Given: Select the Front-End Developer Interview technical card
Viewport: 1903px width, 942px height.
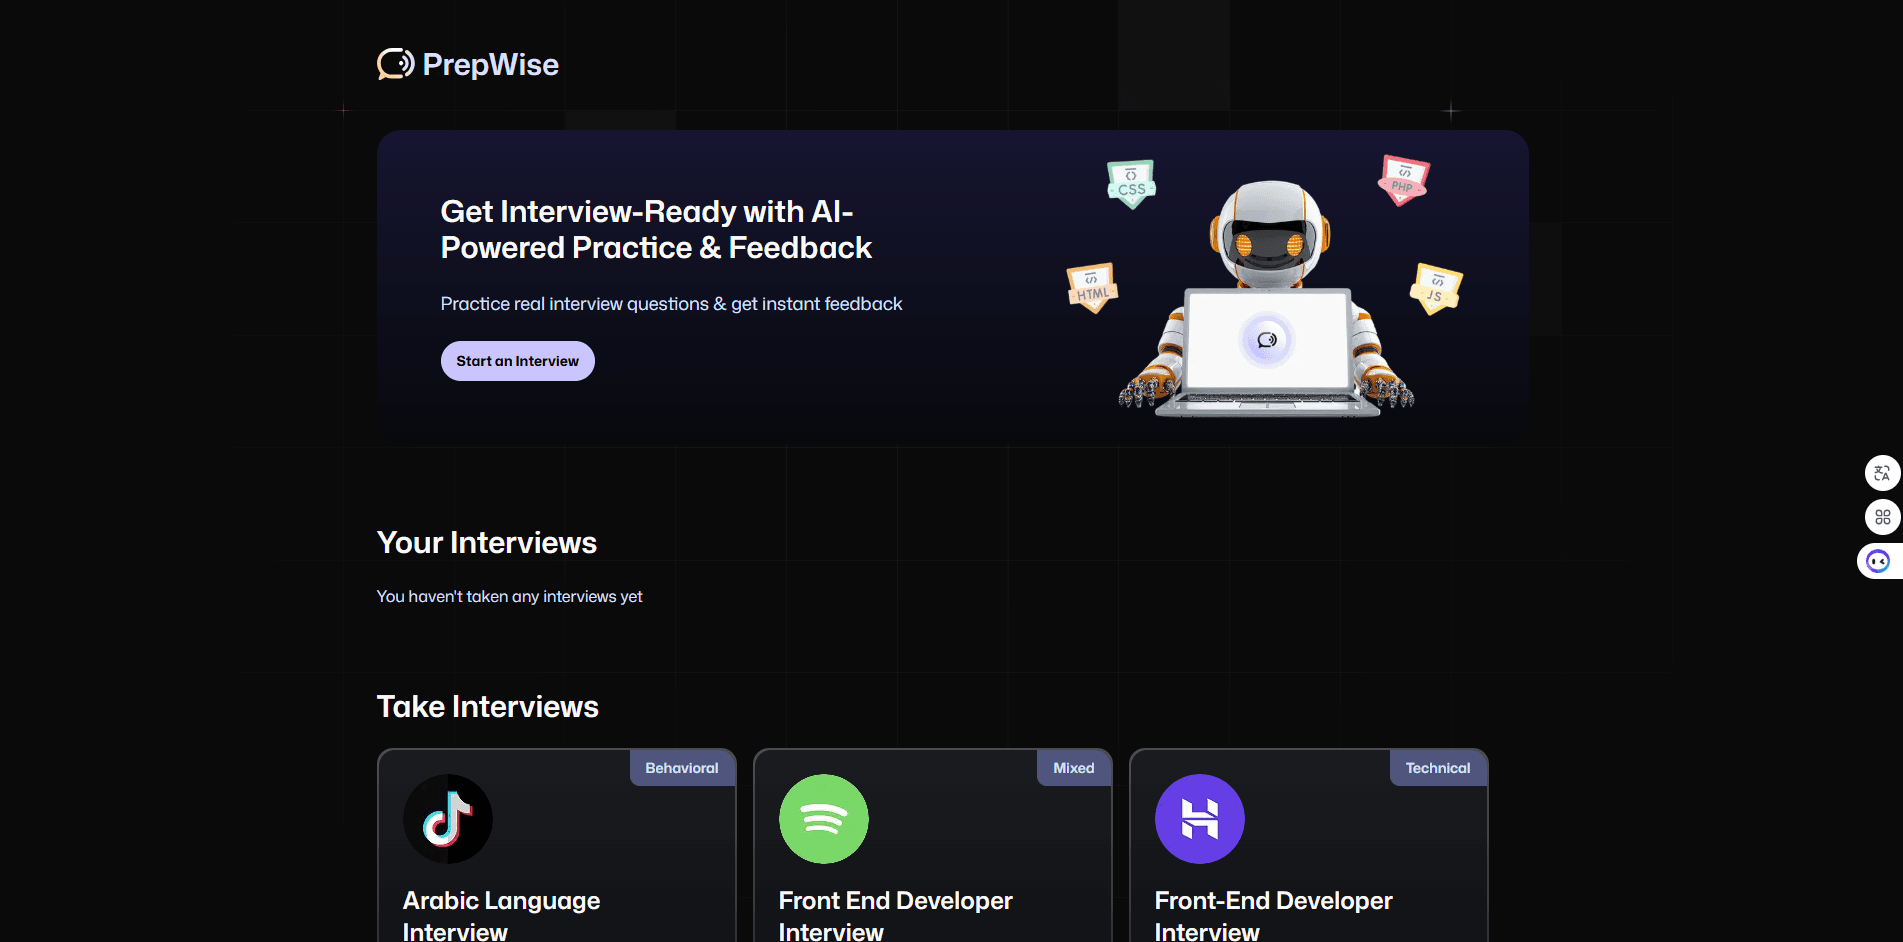Looking at the screenshot, I should tap(1272, 900).
